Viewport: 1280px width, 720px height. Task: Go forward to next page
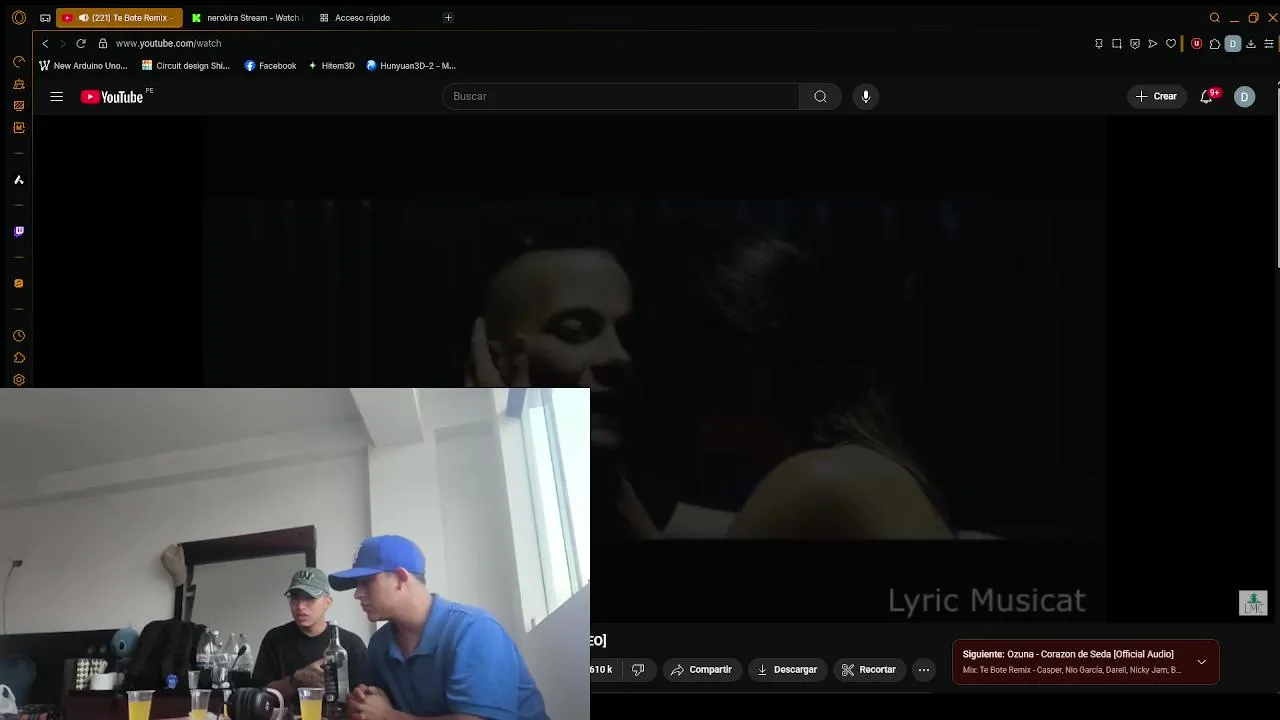click(x=62, y=44)
